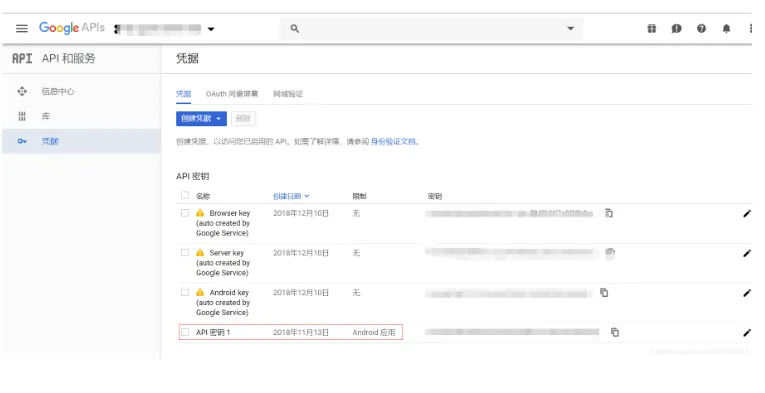Screen dimensions: 765x393
Task: Click the Android key warning icon
Action: pos(200,292)
